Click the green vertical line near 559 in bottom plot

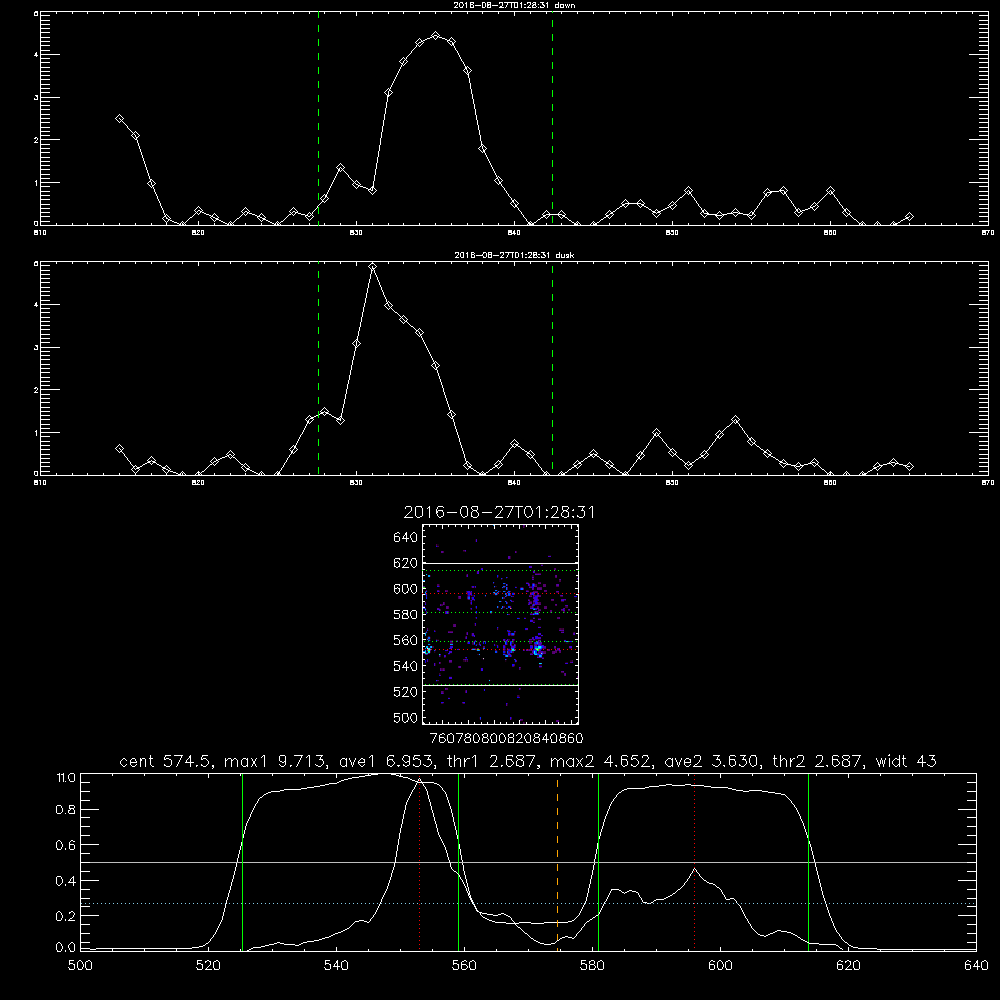coord(459,861)
